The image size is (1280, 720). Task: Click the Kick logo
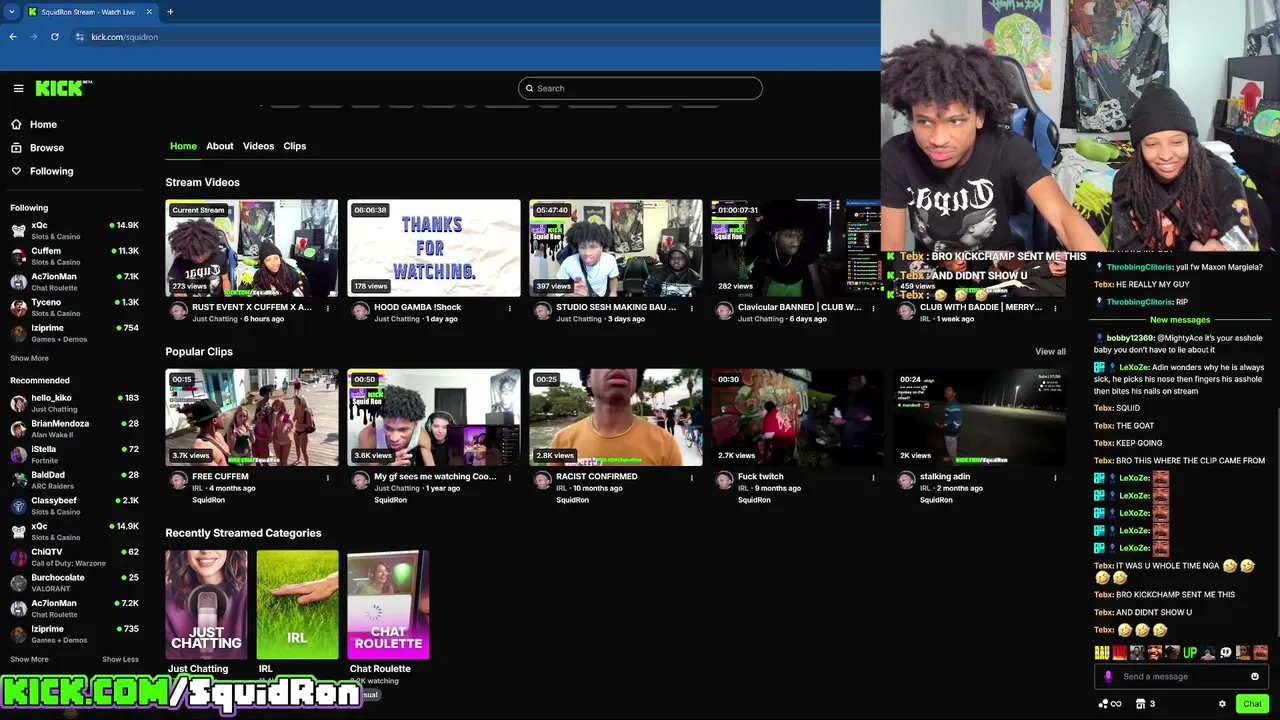point(63,88)
